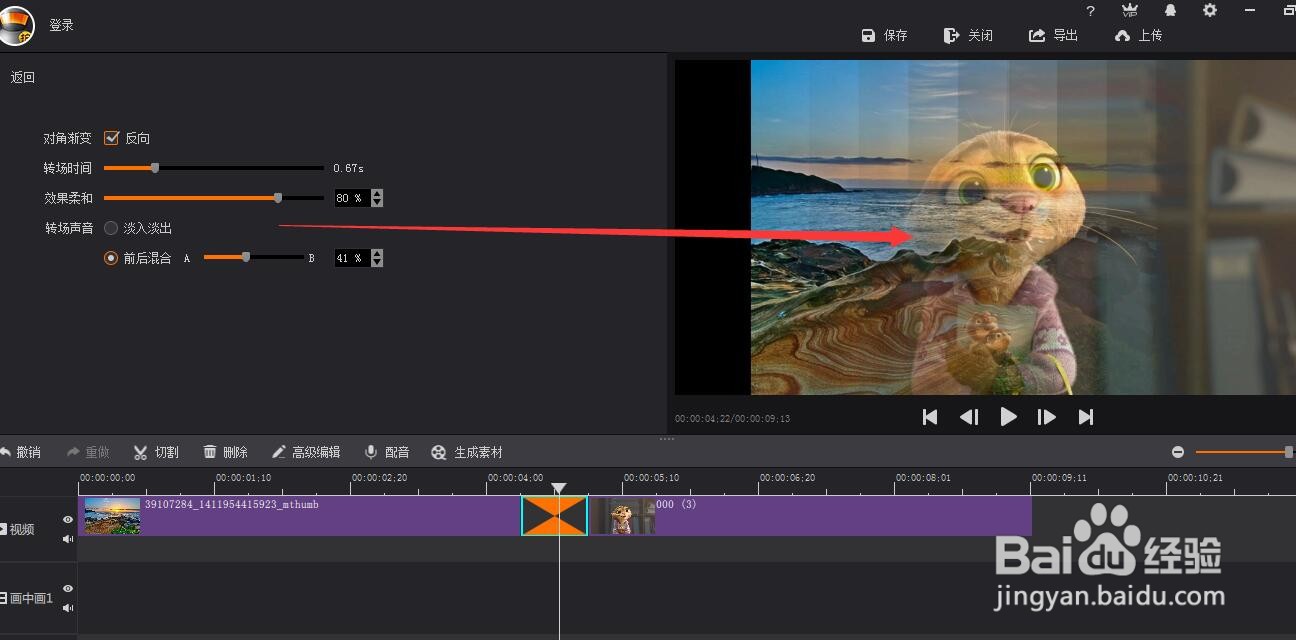Select the cartoon cat clip thumbnail
Image resolution: width=1296 pixels, height=640 pixels.
pyautogui.click(x=622, y=516)
